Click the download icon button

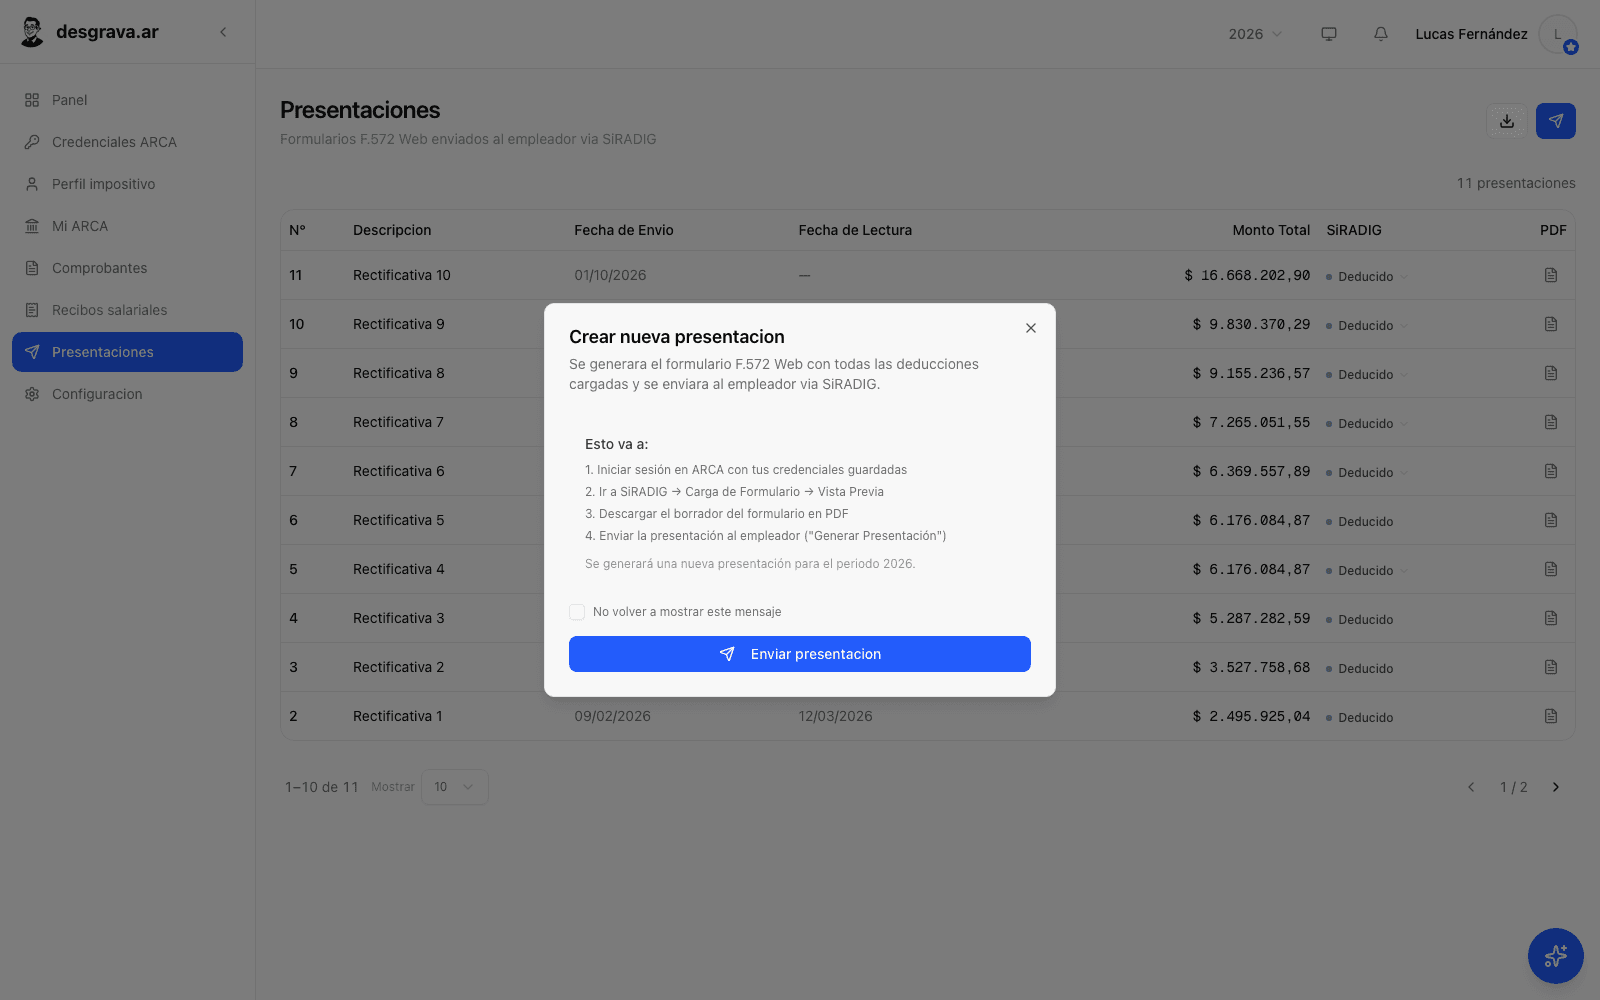coord(1507,121)
